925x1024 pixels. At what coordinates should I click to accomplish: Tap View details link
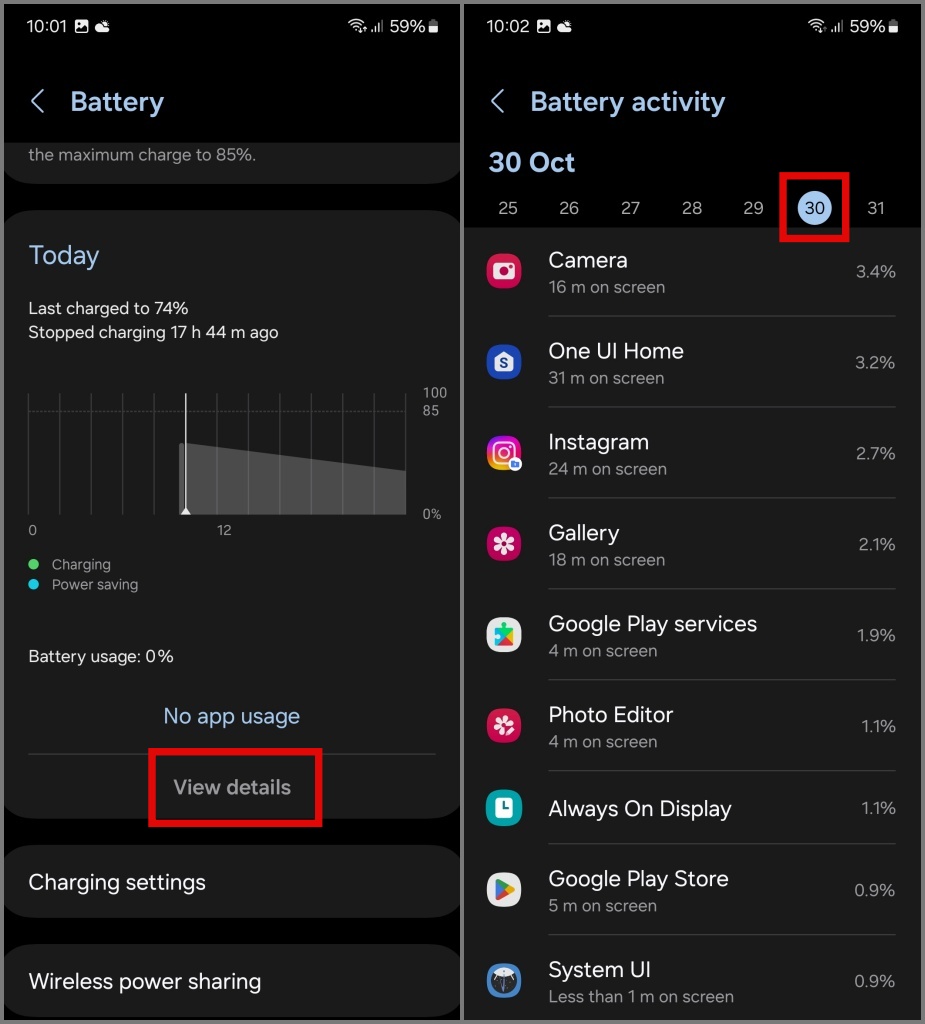[x=232, y=787]
